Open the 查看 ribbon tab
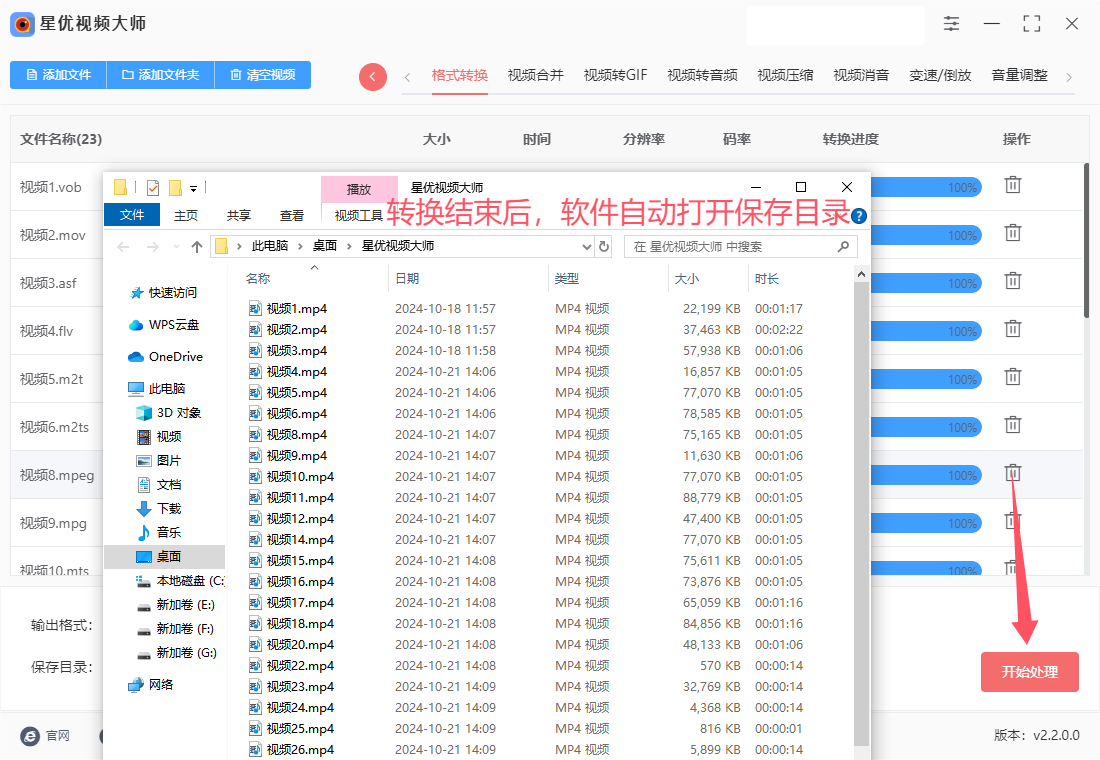Viewport: 1100px width, 760px height. click(x=292, y=215)
